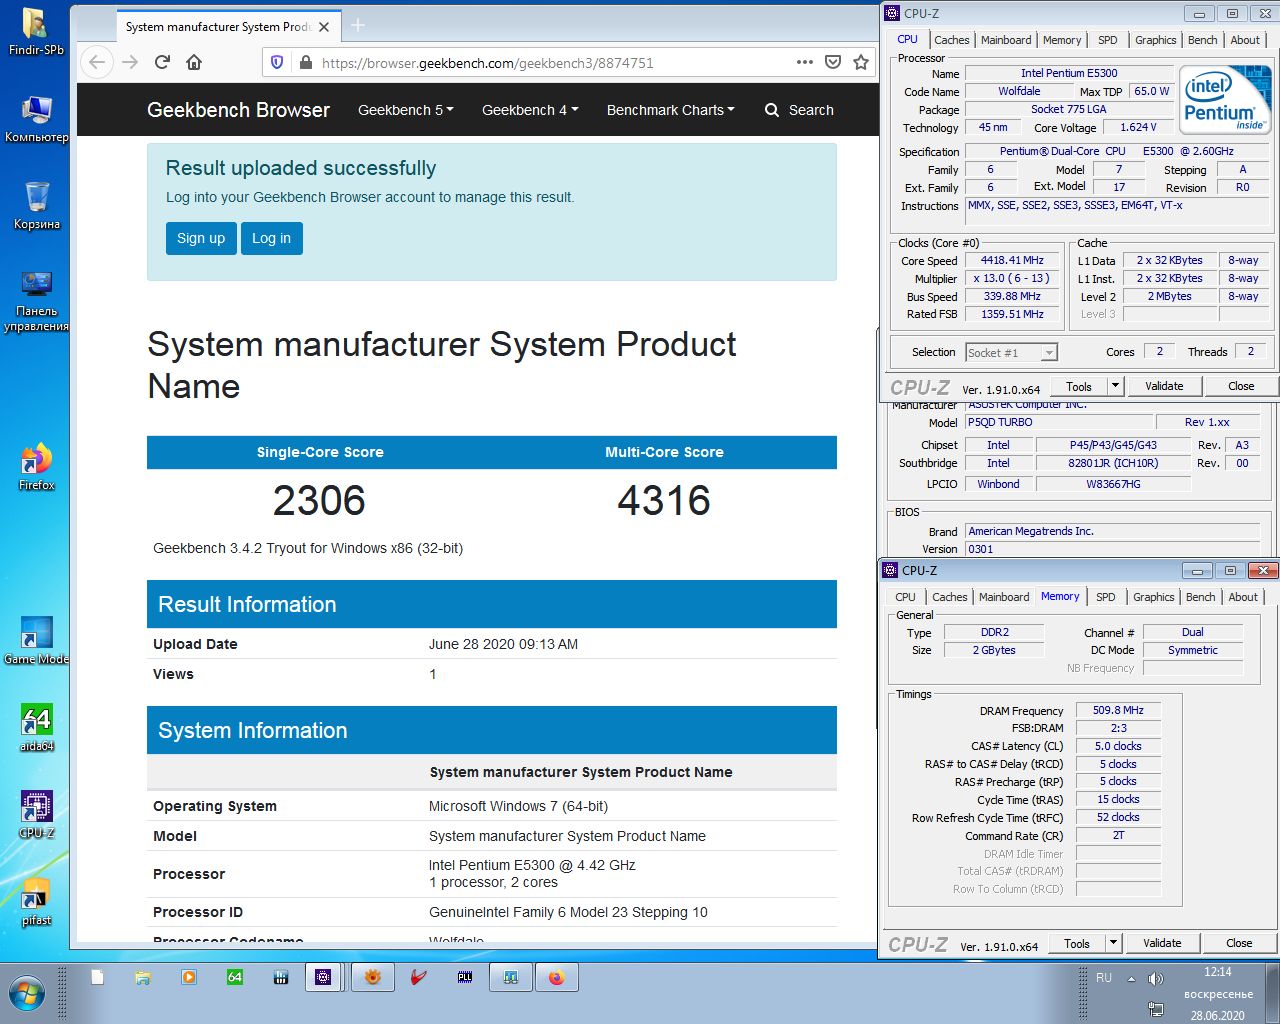Bookmark this page with the star
This screenshot has width=1280, height=1024.
point(861,62)
